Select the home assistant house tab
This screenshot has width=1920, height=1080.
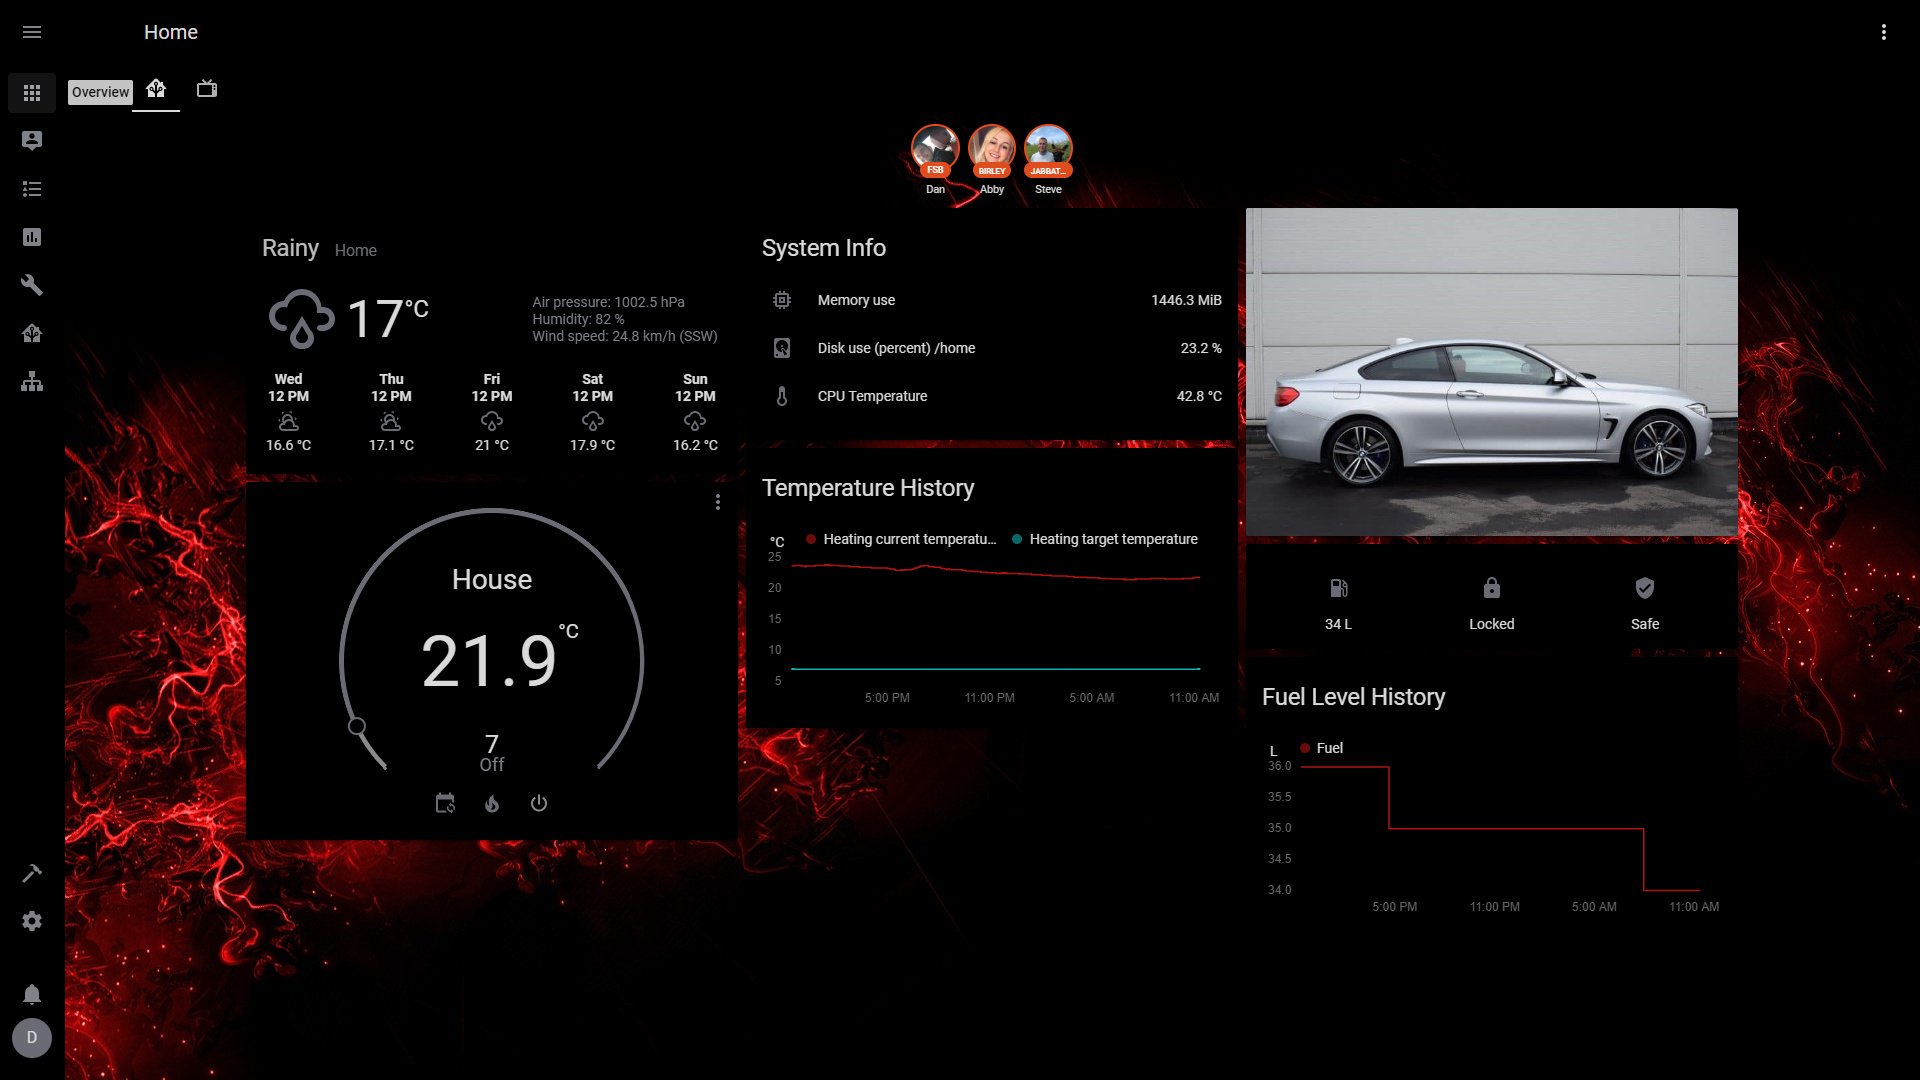tap(156, 89)
